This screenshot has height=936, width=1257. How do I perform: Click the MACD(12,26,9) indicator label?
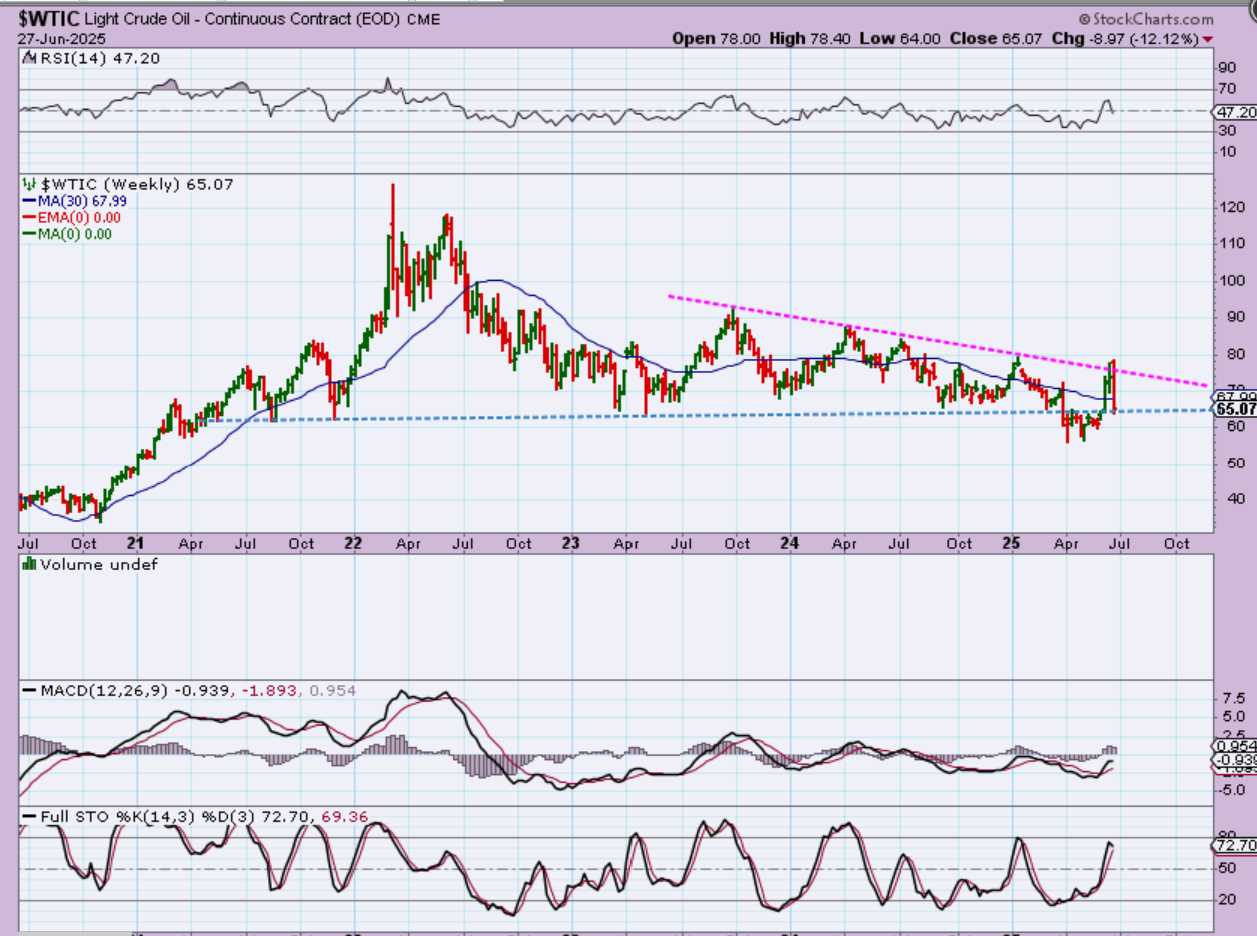[x=105, y=691]
